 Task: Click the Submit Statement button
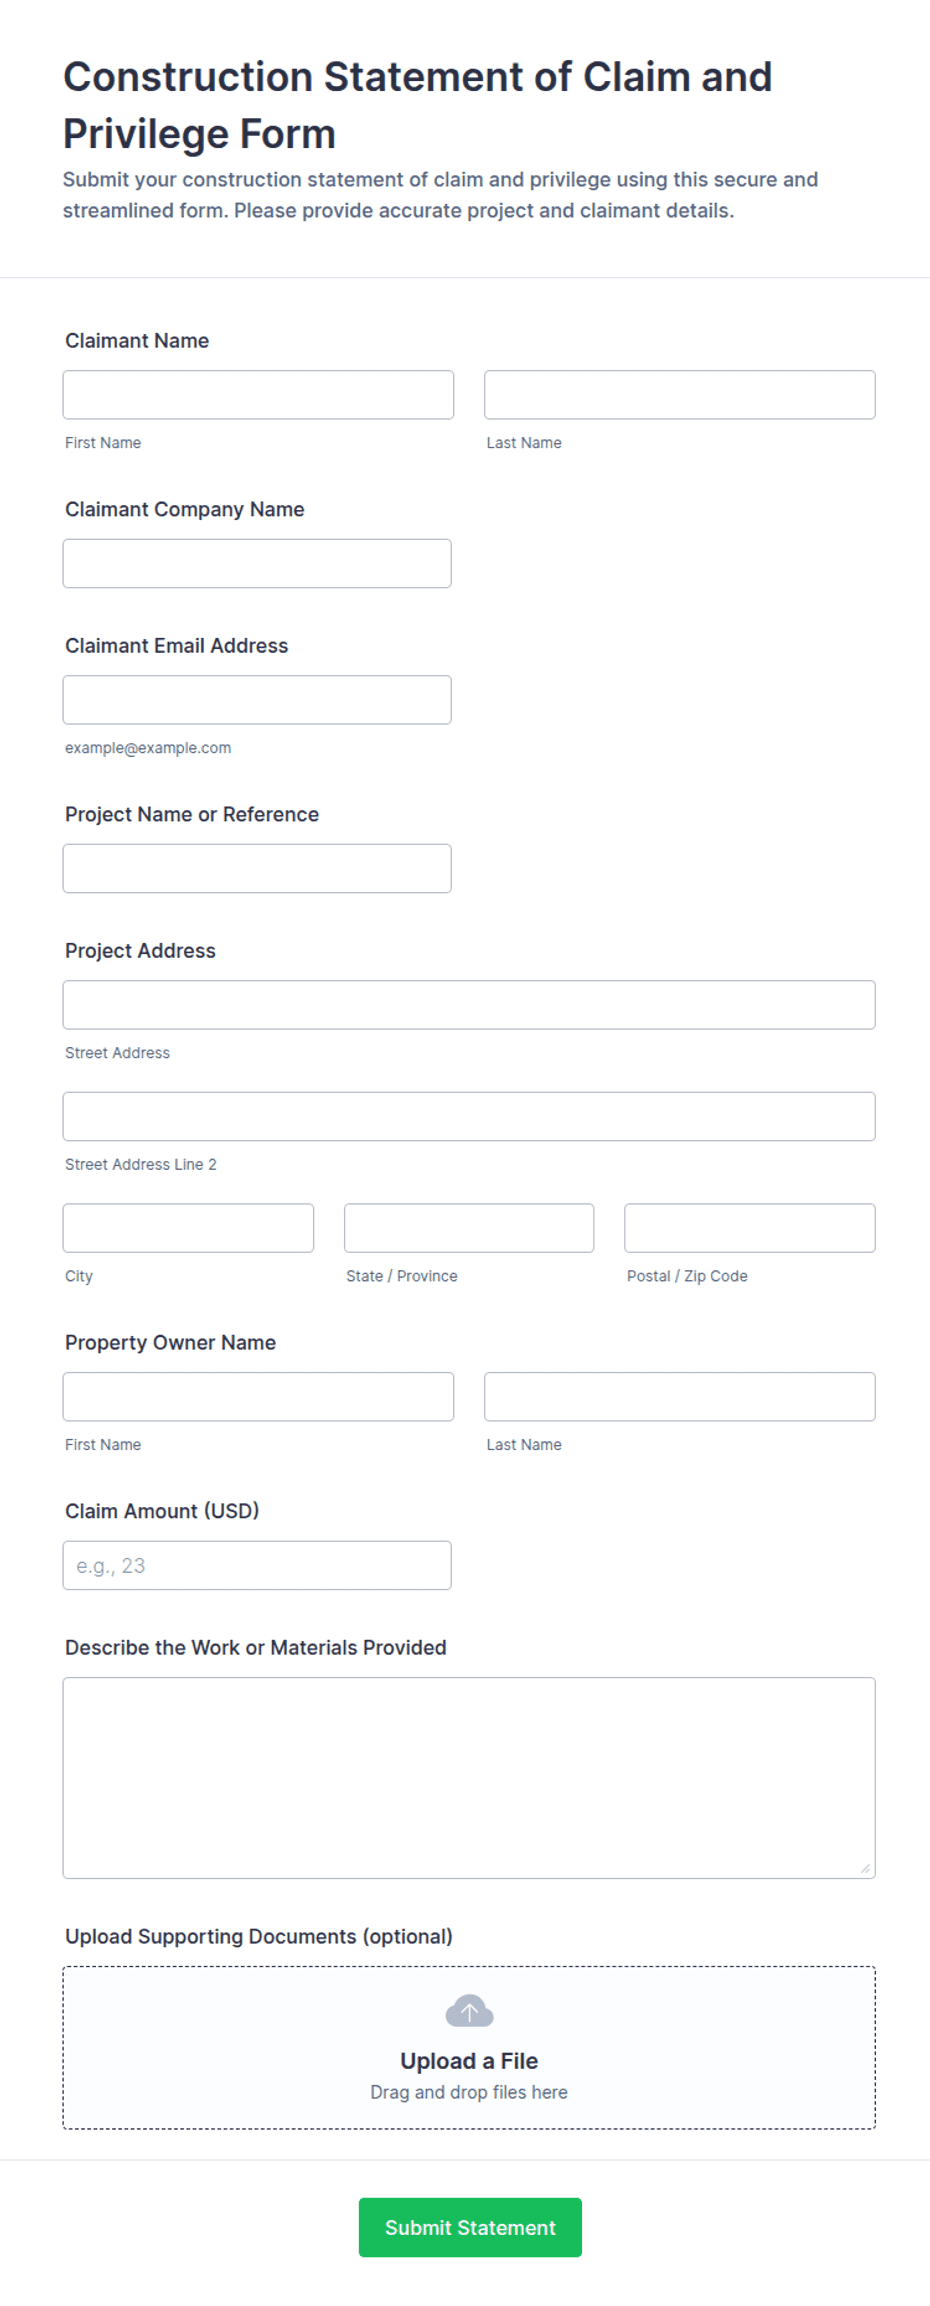(470, 2227)
